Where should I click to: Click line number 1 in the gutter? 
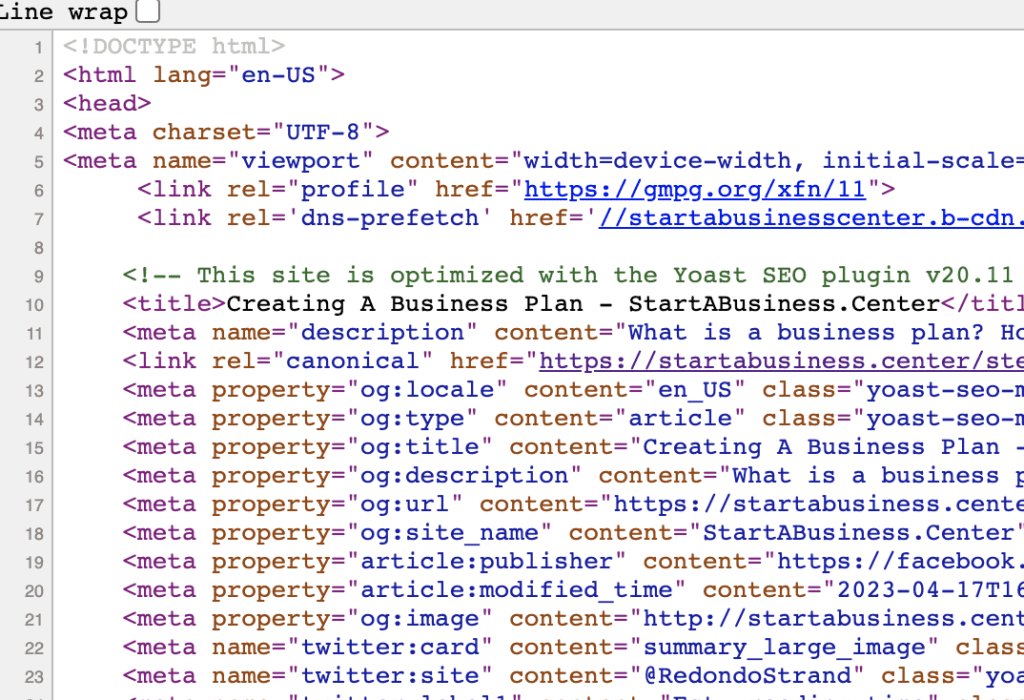point(38,46)
